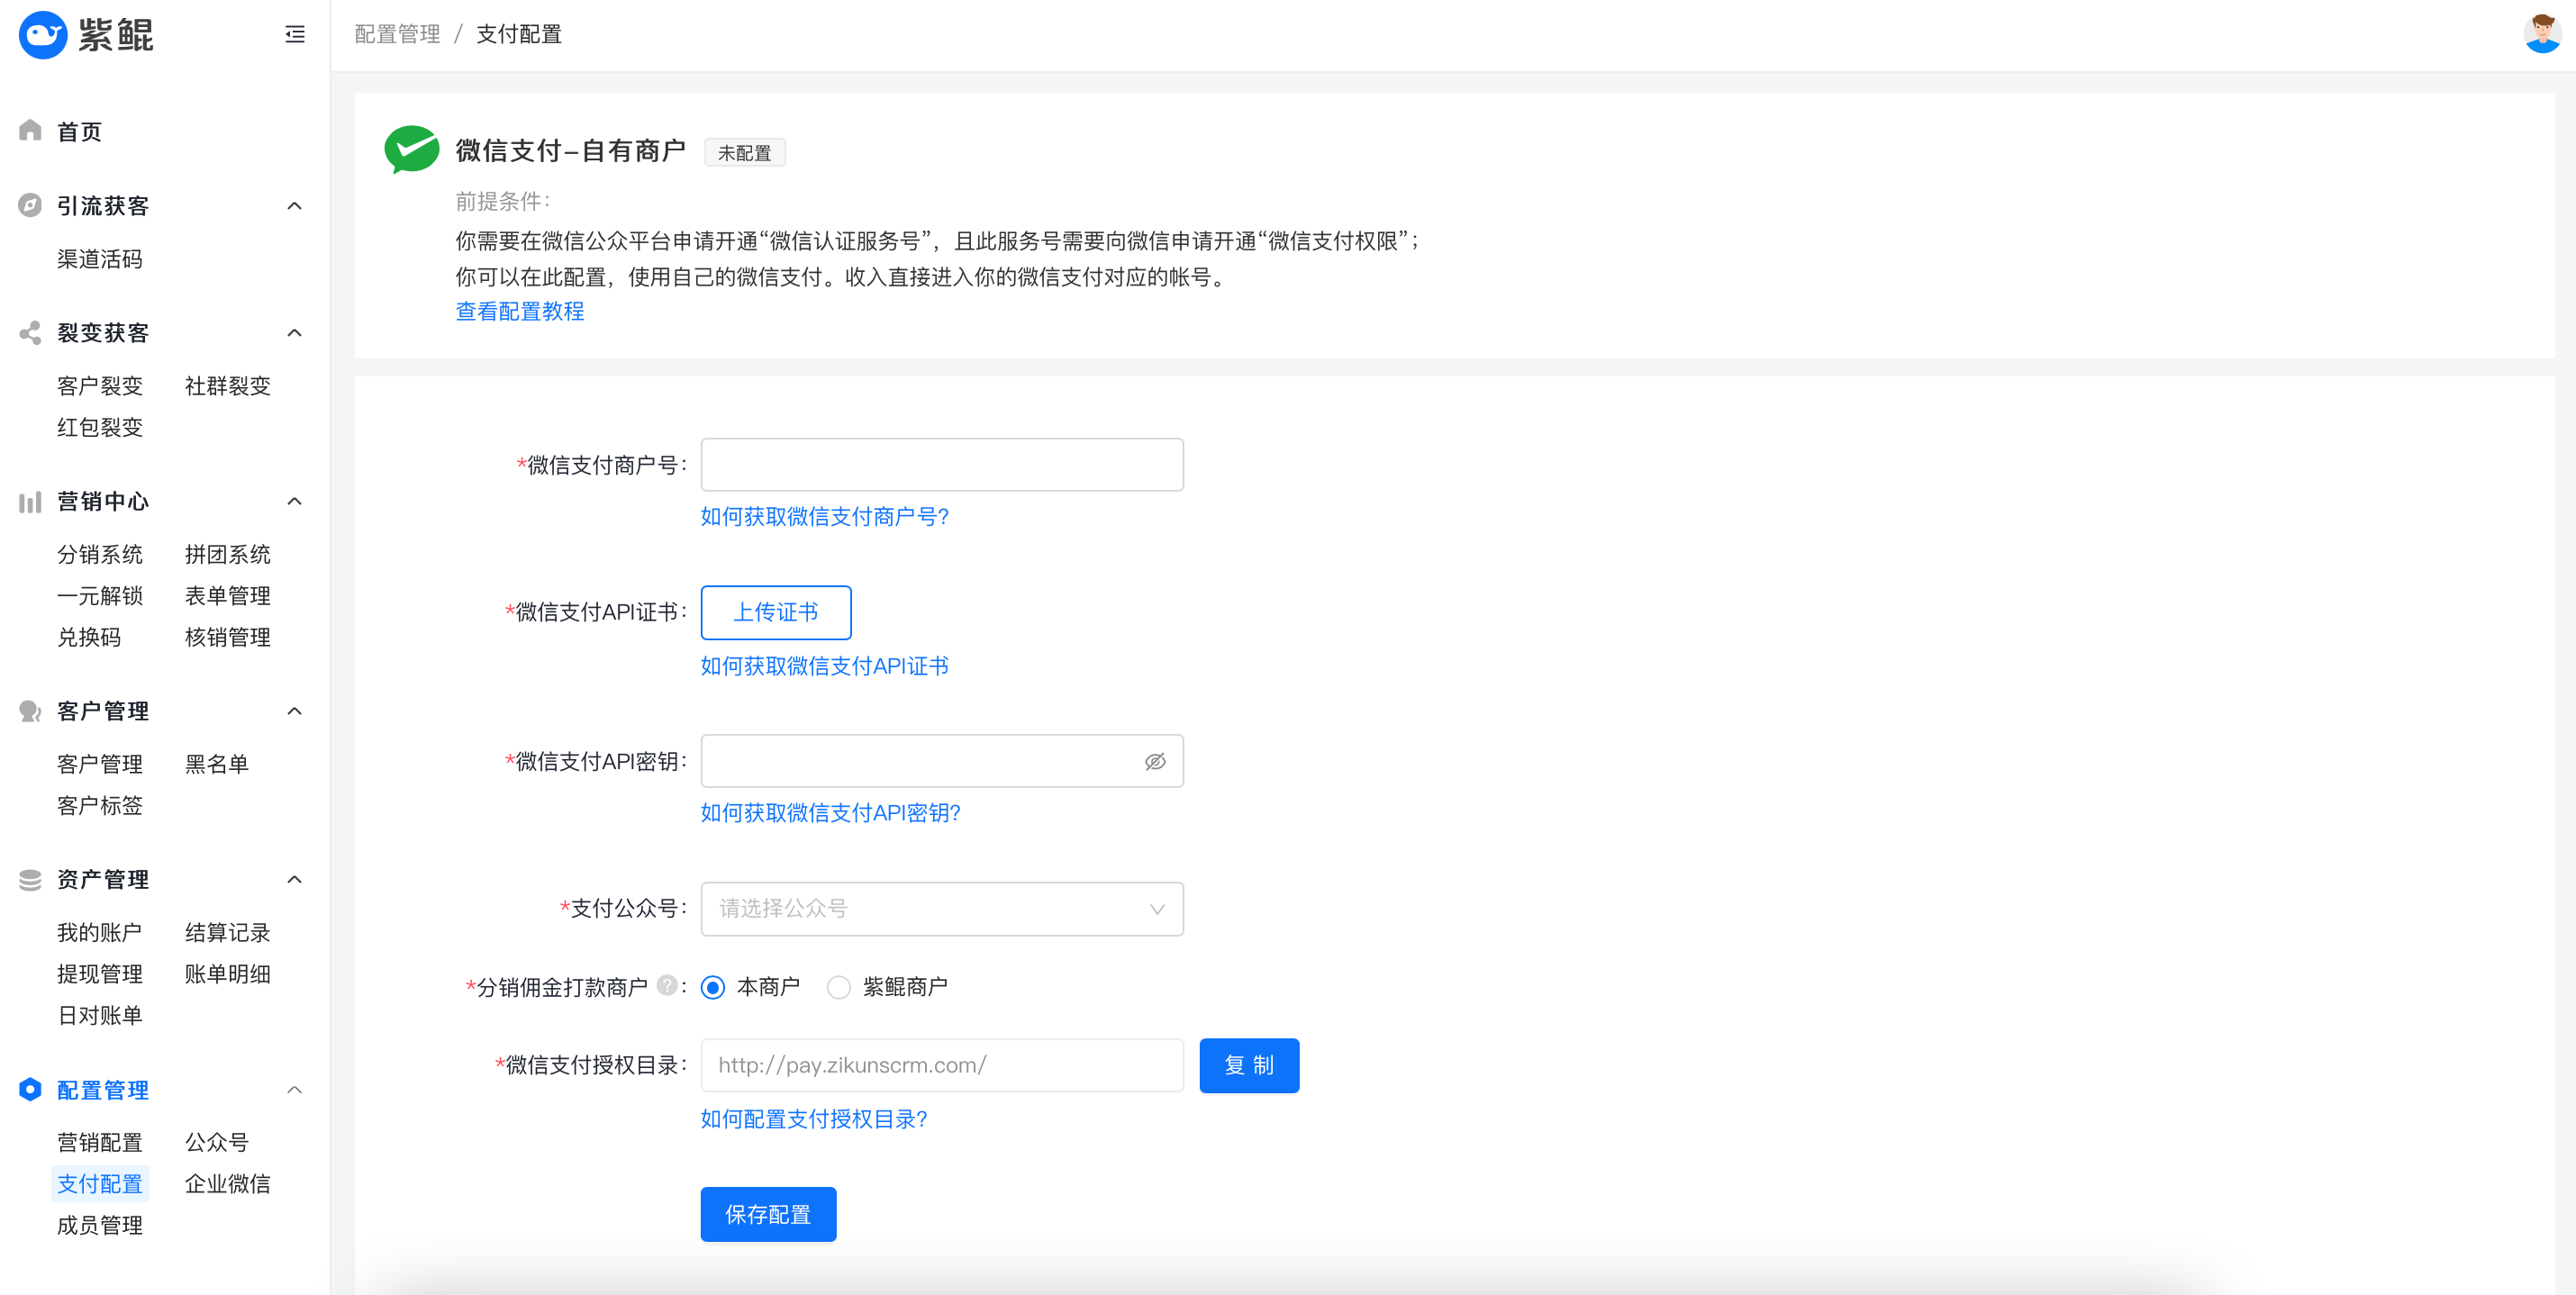The image size is (2576, 1295).
Task: Open 查看配置教程 link
Action: [x=520, y=311]
